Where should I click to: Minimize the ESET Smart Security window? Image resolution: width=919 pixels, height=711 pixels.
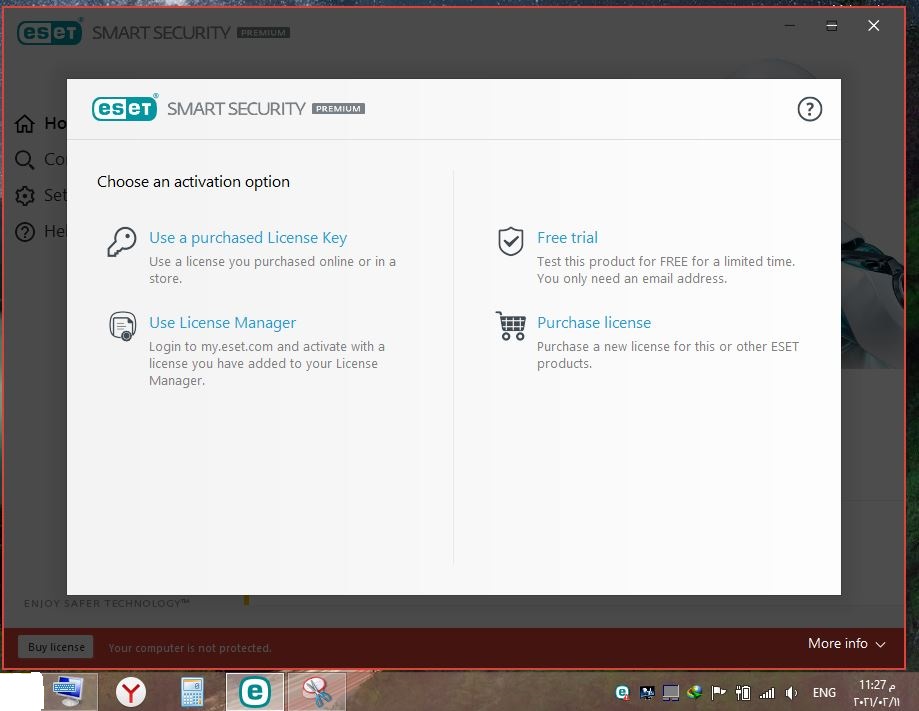point(790,26)
